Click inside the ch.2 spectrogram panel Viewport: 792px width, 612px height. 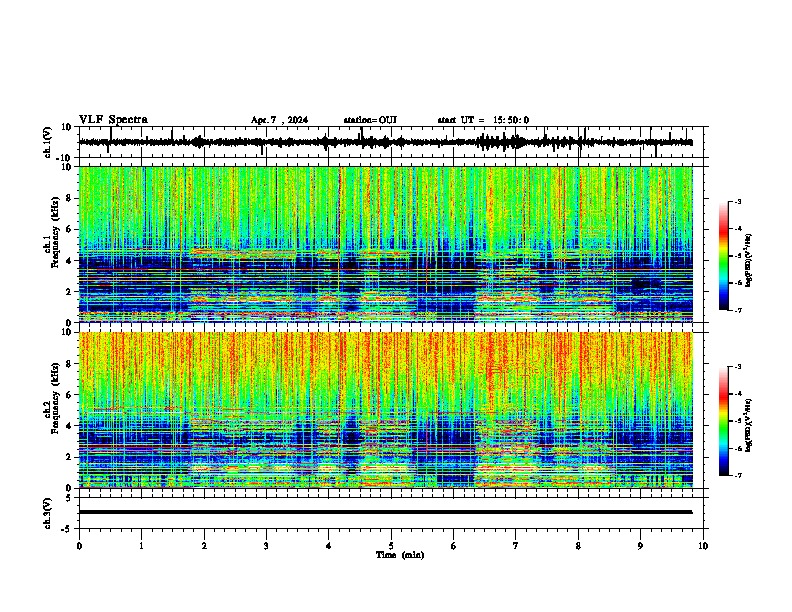click(x=386, y=410)
